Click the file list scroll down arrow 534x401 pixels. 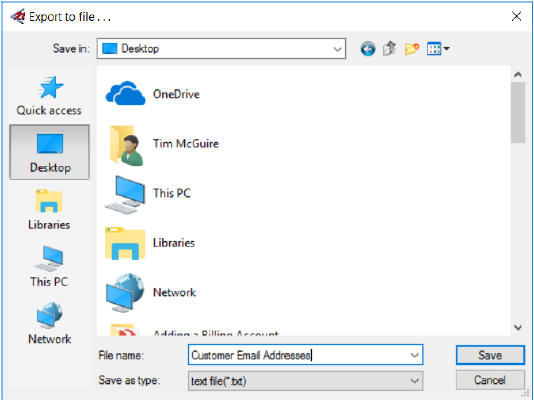[x=518, y=328]
